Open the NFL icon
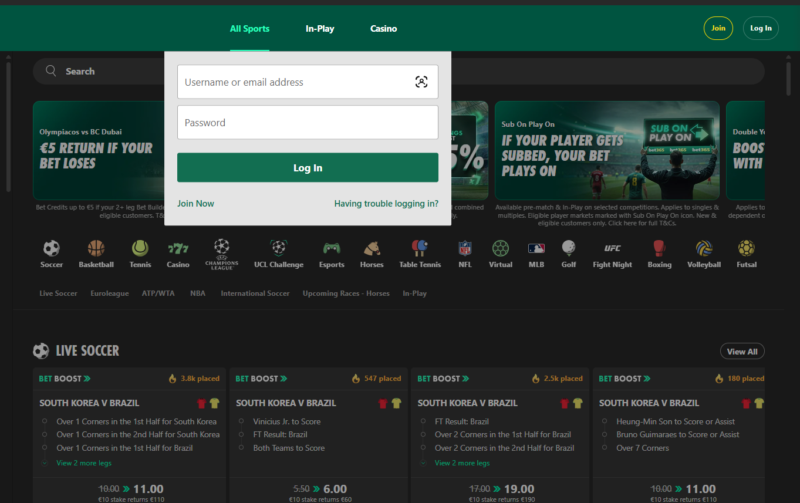Screen dimensions: 800x503 (x=465, y=248)
